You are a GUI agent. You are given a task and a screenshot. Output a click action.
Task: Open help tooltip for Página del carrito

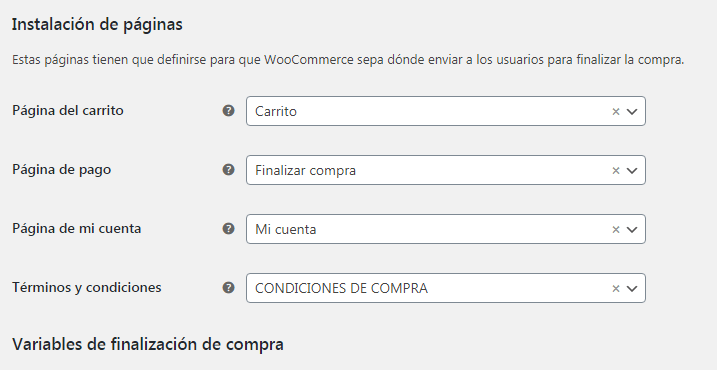[x=228, y=111]
